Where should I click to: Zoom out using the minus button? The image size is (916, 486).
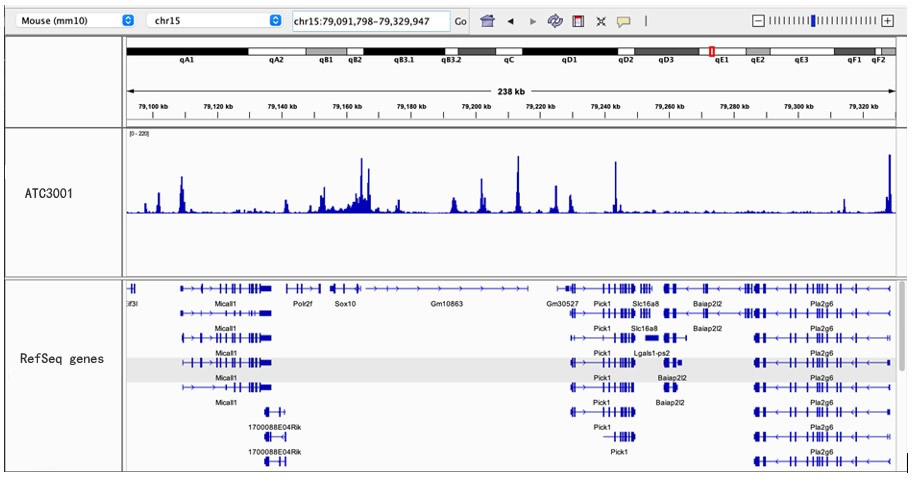(x=758, y=21)
